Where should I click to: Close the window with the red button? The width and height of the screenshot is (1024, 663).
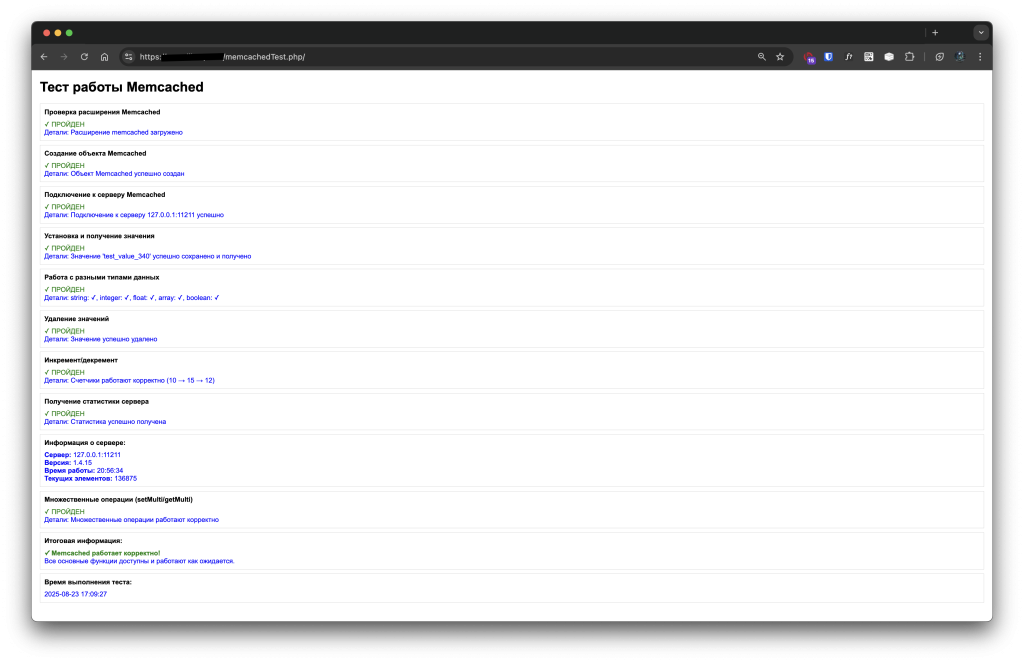[x=46, y=33]
